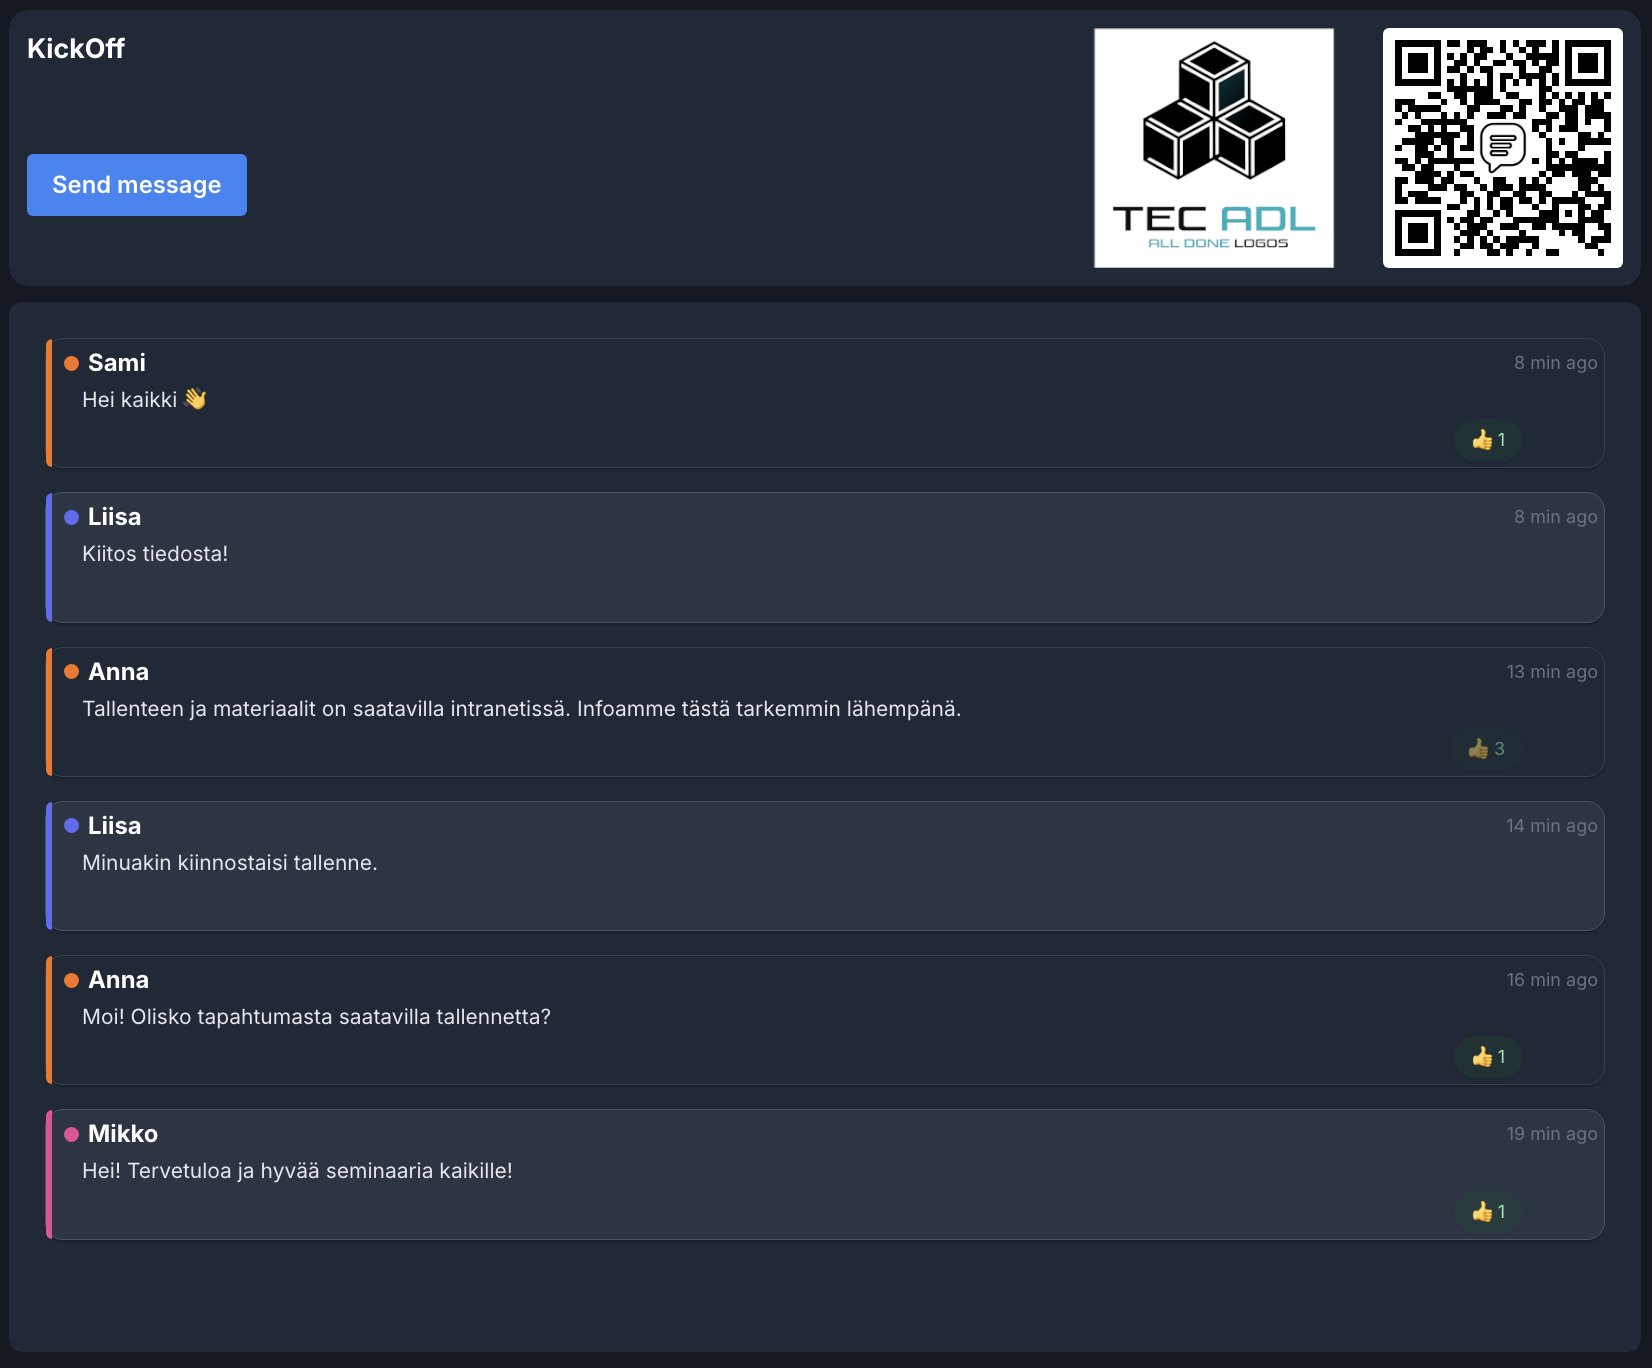Like Sami's "Hei kaikki" message

[1488, 440]
